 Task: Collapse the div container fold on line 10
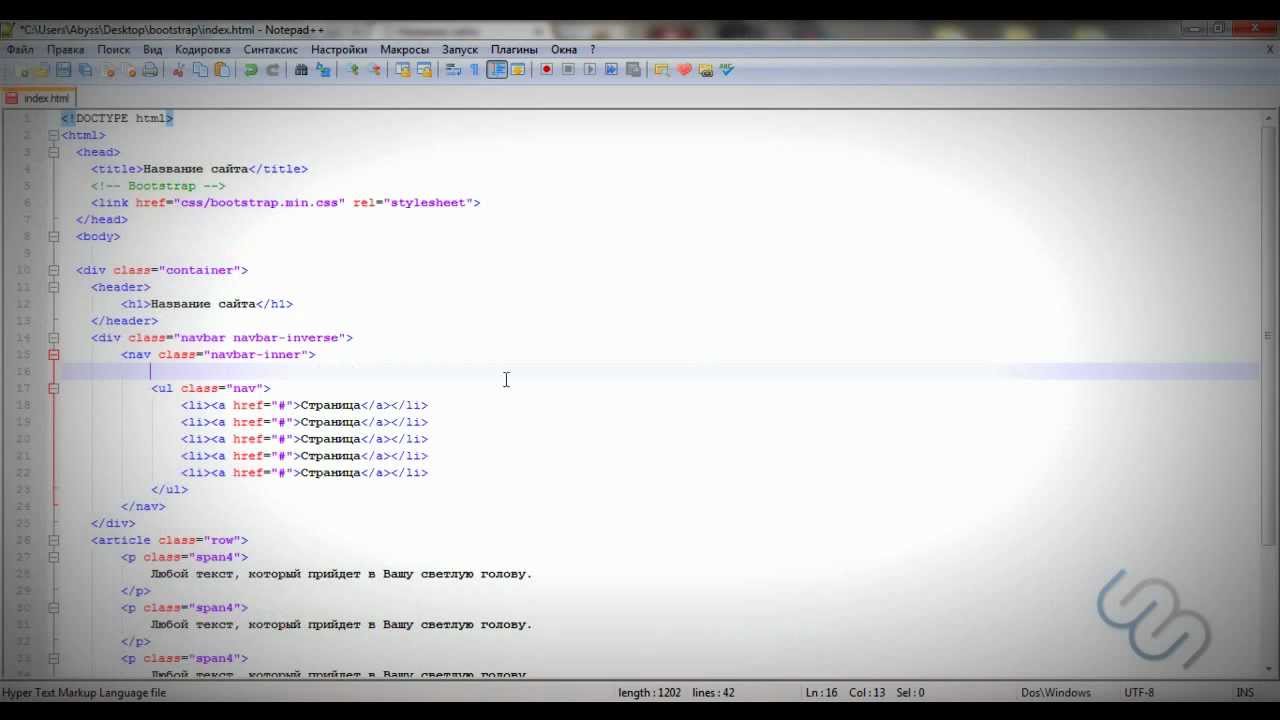pos(54,270)
